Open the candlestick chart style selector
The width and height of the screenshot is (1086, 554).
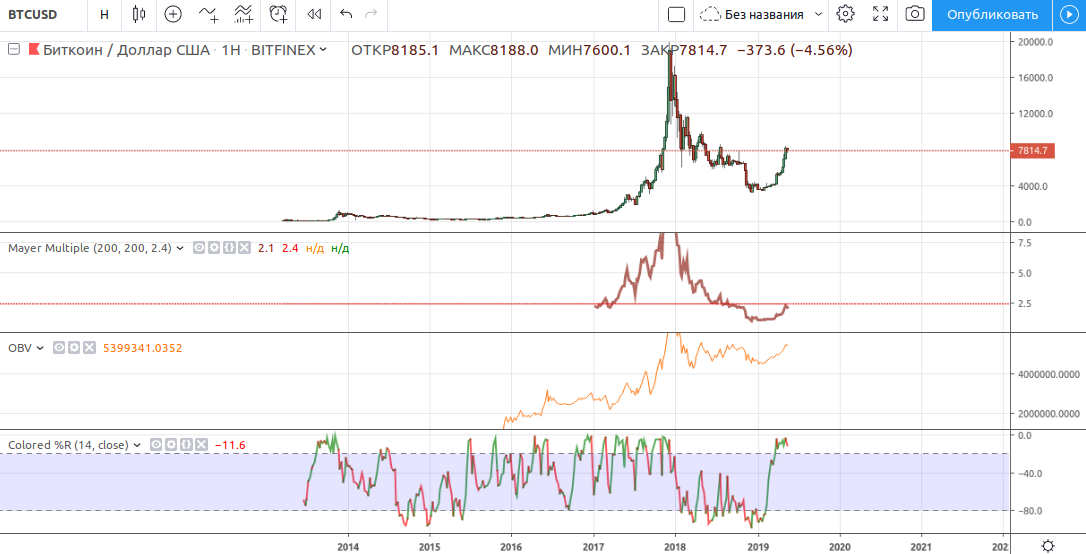coord(138,14)
